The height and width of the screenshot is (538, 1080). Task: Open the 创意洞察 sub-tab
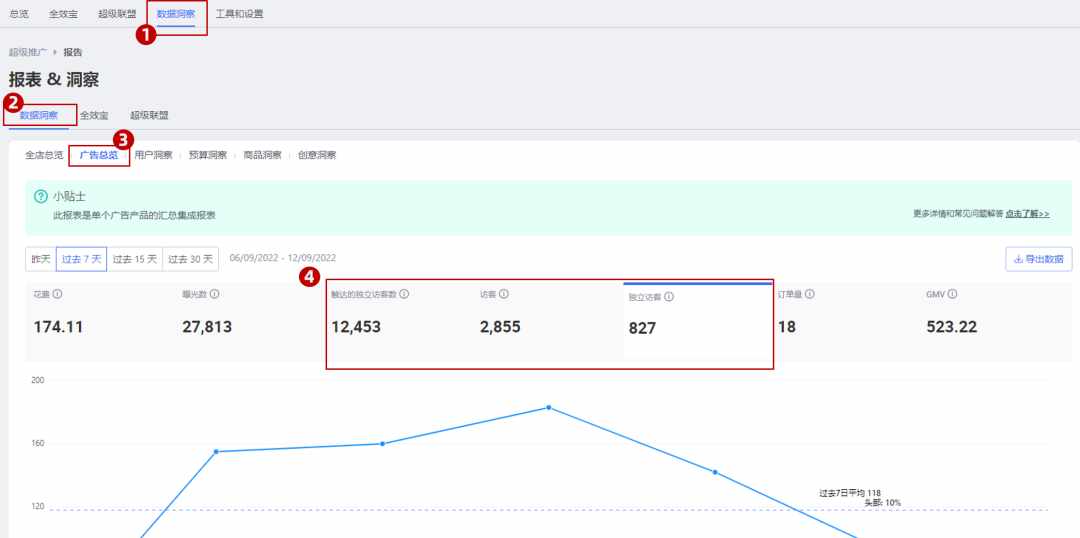[x=317, y=156]
